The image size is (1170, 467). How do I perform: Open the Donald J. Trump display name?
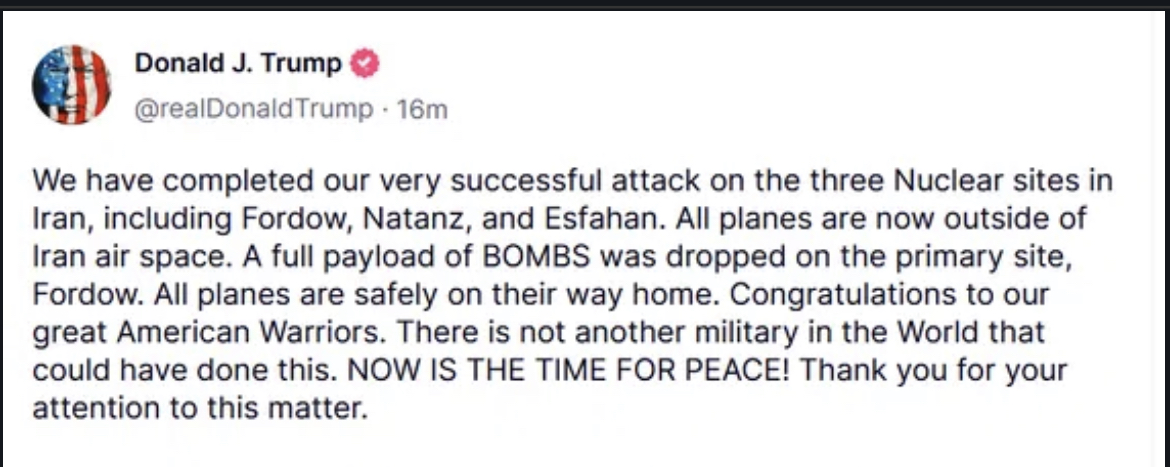[239, 64]
